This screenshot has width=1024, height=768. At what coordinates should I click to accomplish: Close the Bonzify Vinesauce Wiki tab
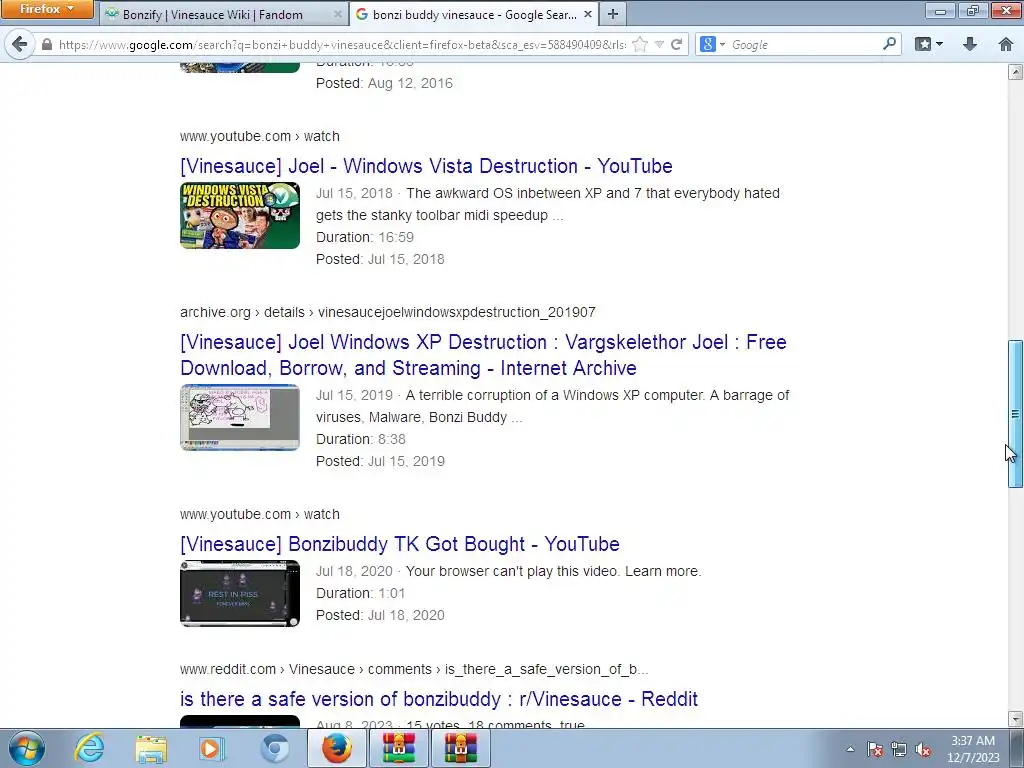[x=337, y=14]
